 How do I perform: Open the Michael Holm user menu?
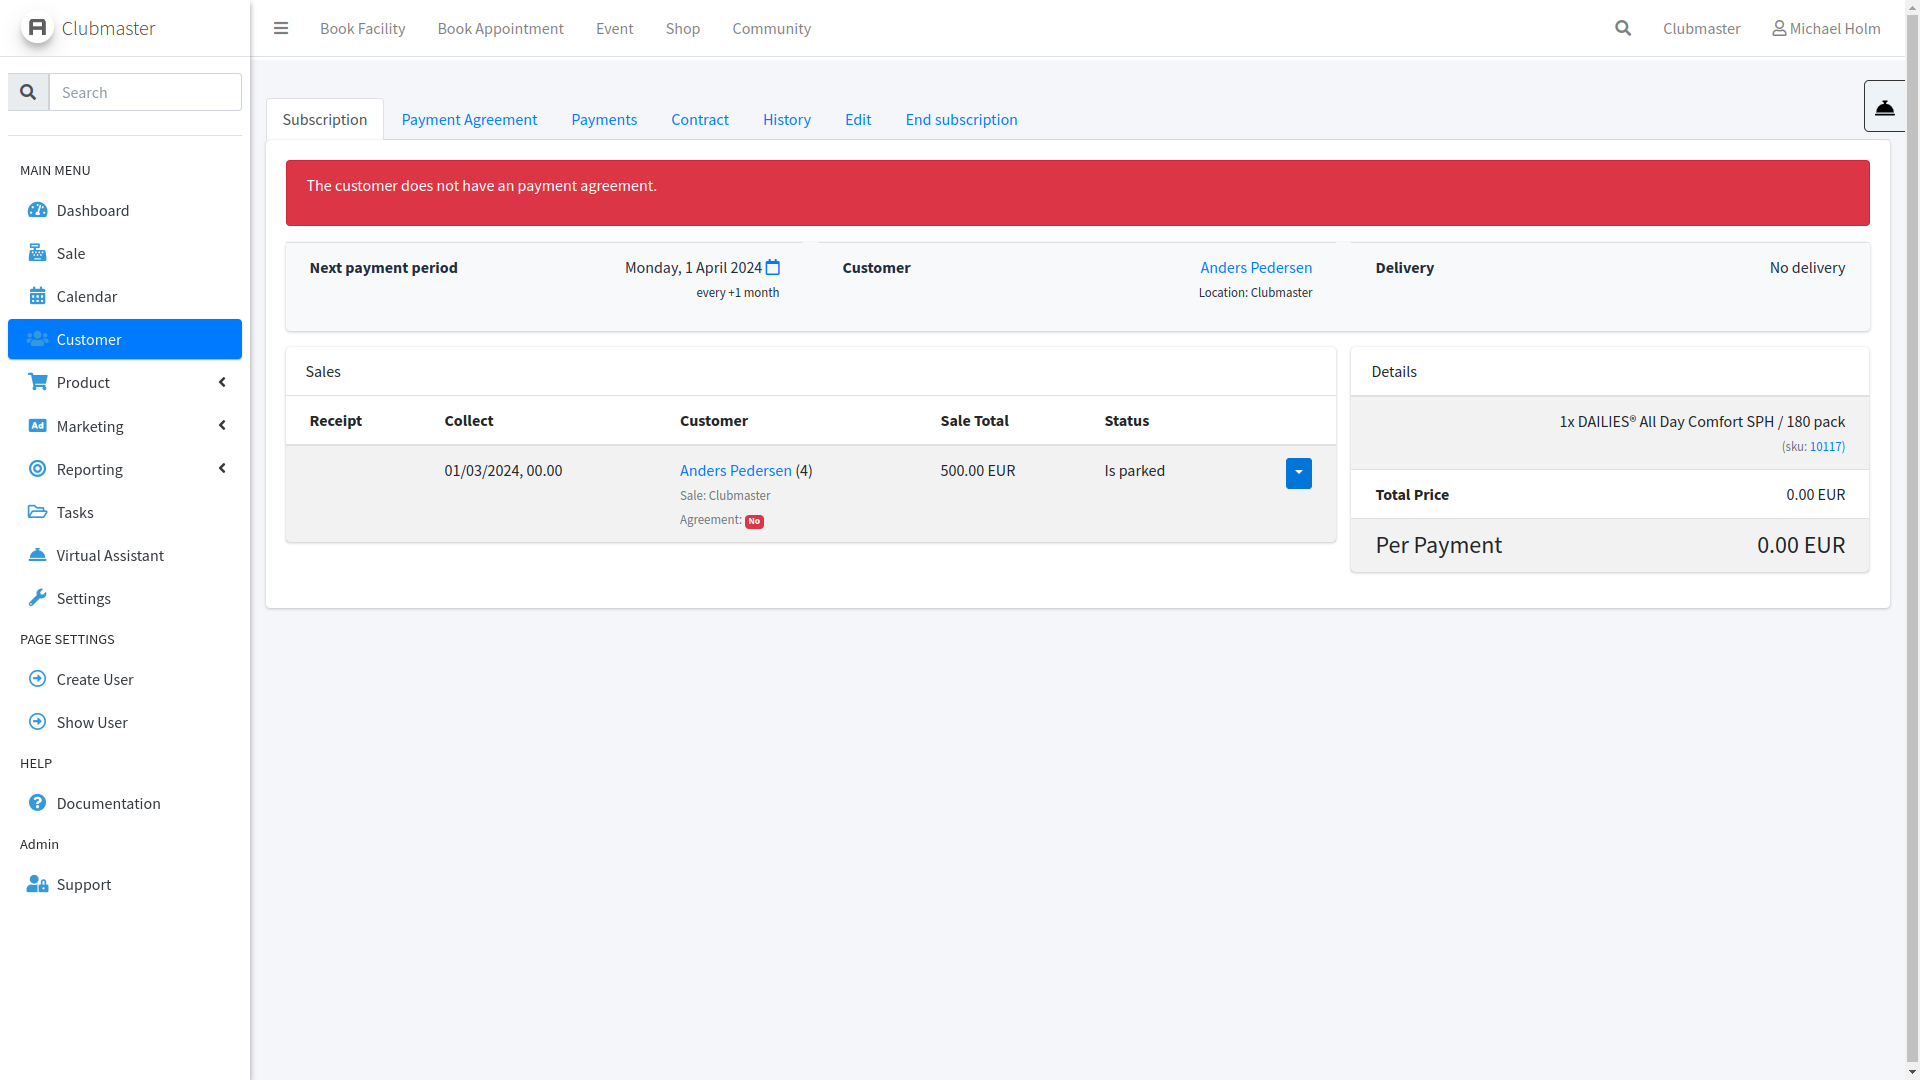(1826, 28)
